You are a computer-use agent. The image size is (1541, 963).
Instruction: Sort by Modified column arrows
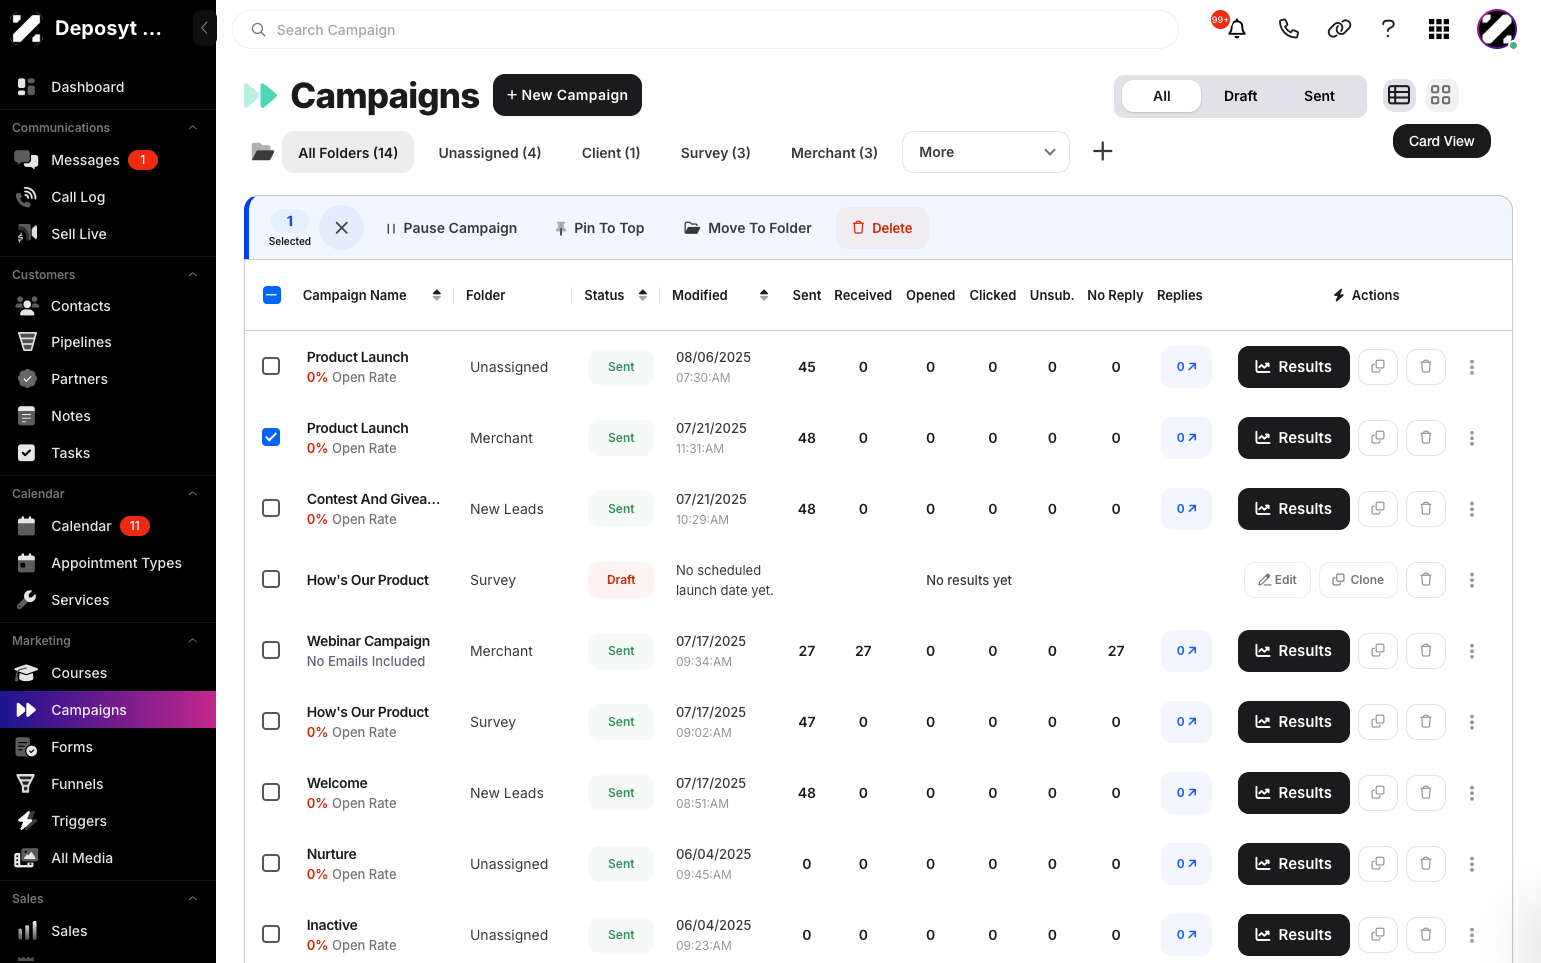[764, 295]
